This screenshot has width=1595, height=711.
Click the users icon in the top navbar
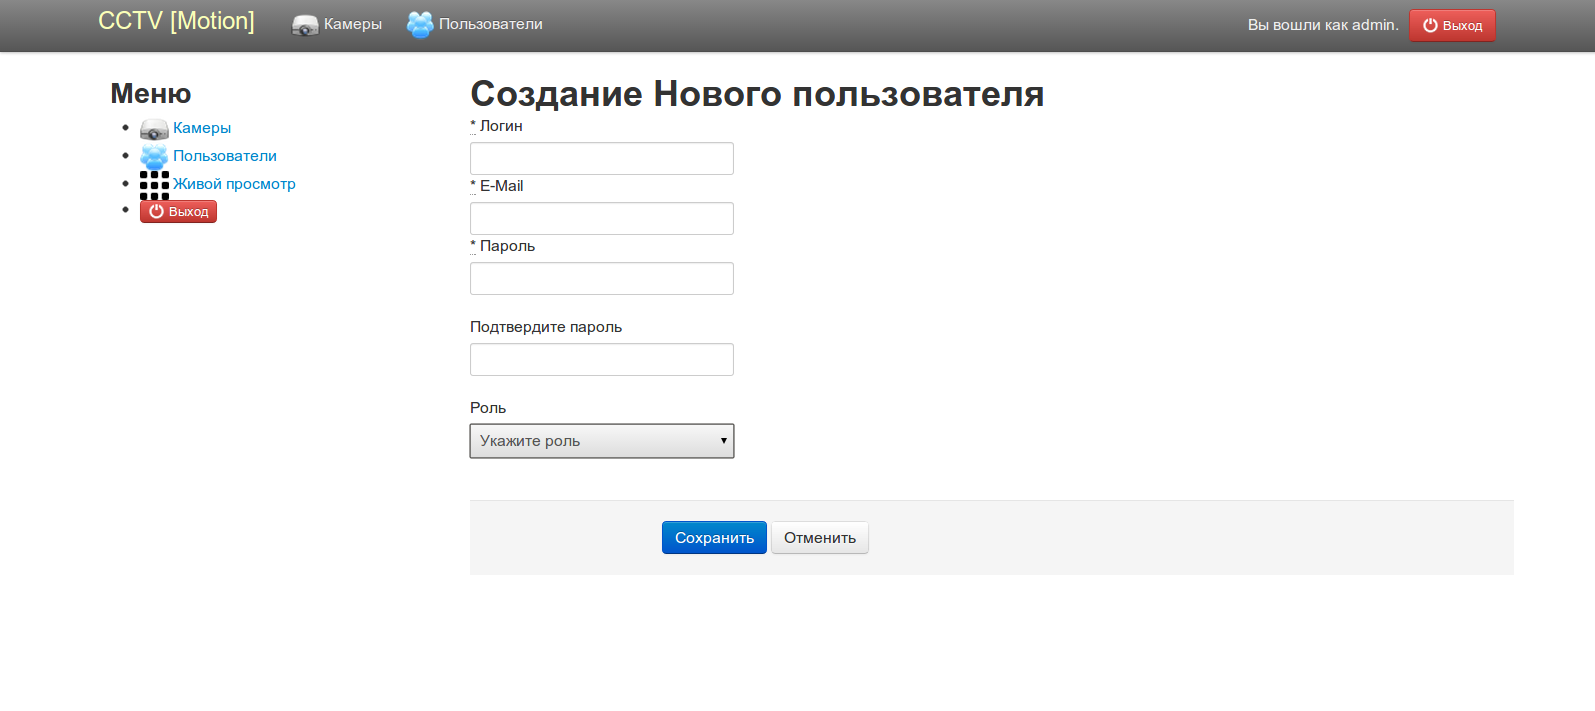pos(420,25)
